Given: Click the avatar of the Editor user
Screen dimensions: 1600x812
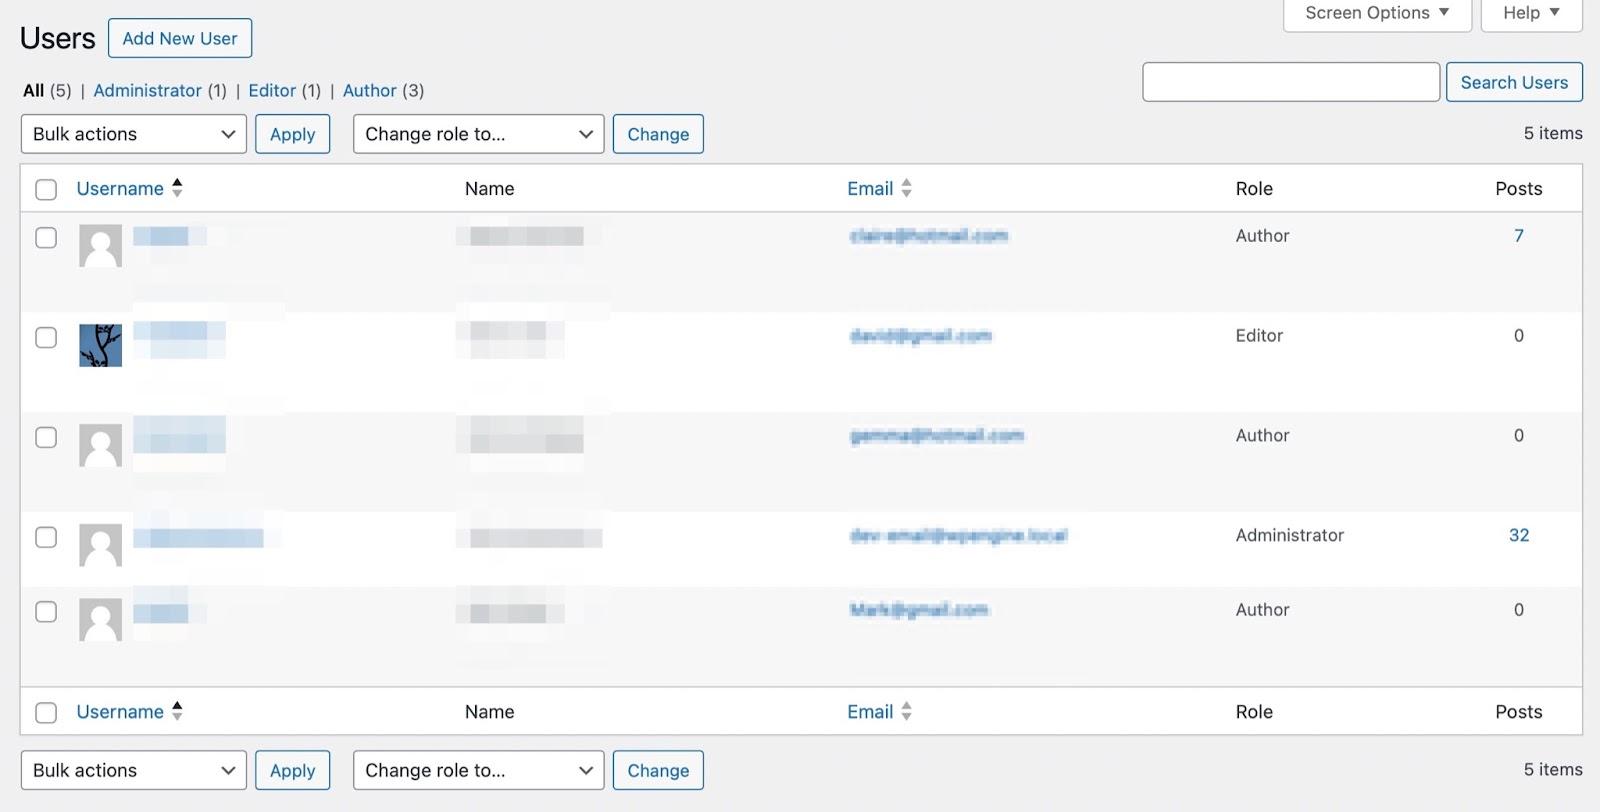Looking at the screenshot, I should pos(100,345).
